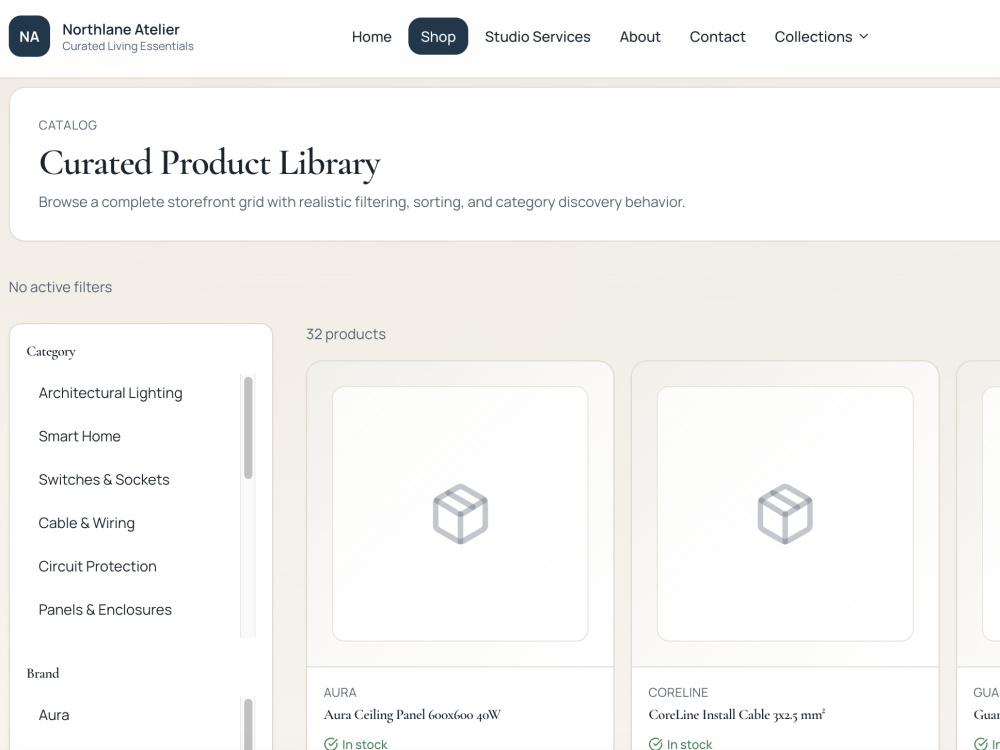Click the Category section heading
The width and height of the screenshot is (1000, 750).
51,352
